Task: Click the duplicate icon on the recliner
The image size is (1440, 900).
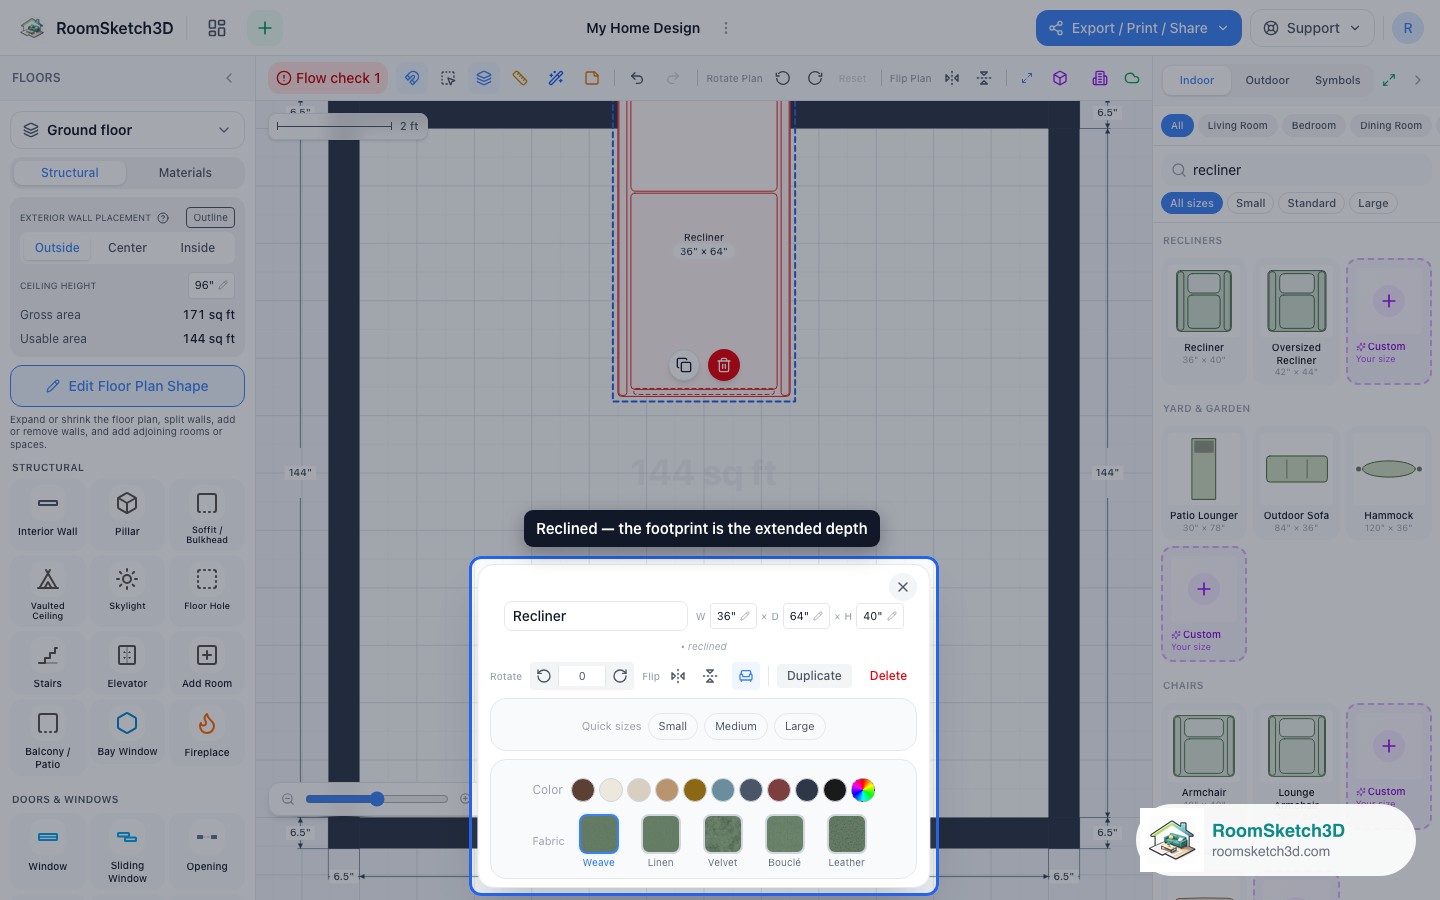Action: [684, 365]
